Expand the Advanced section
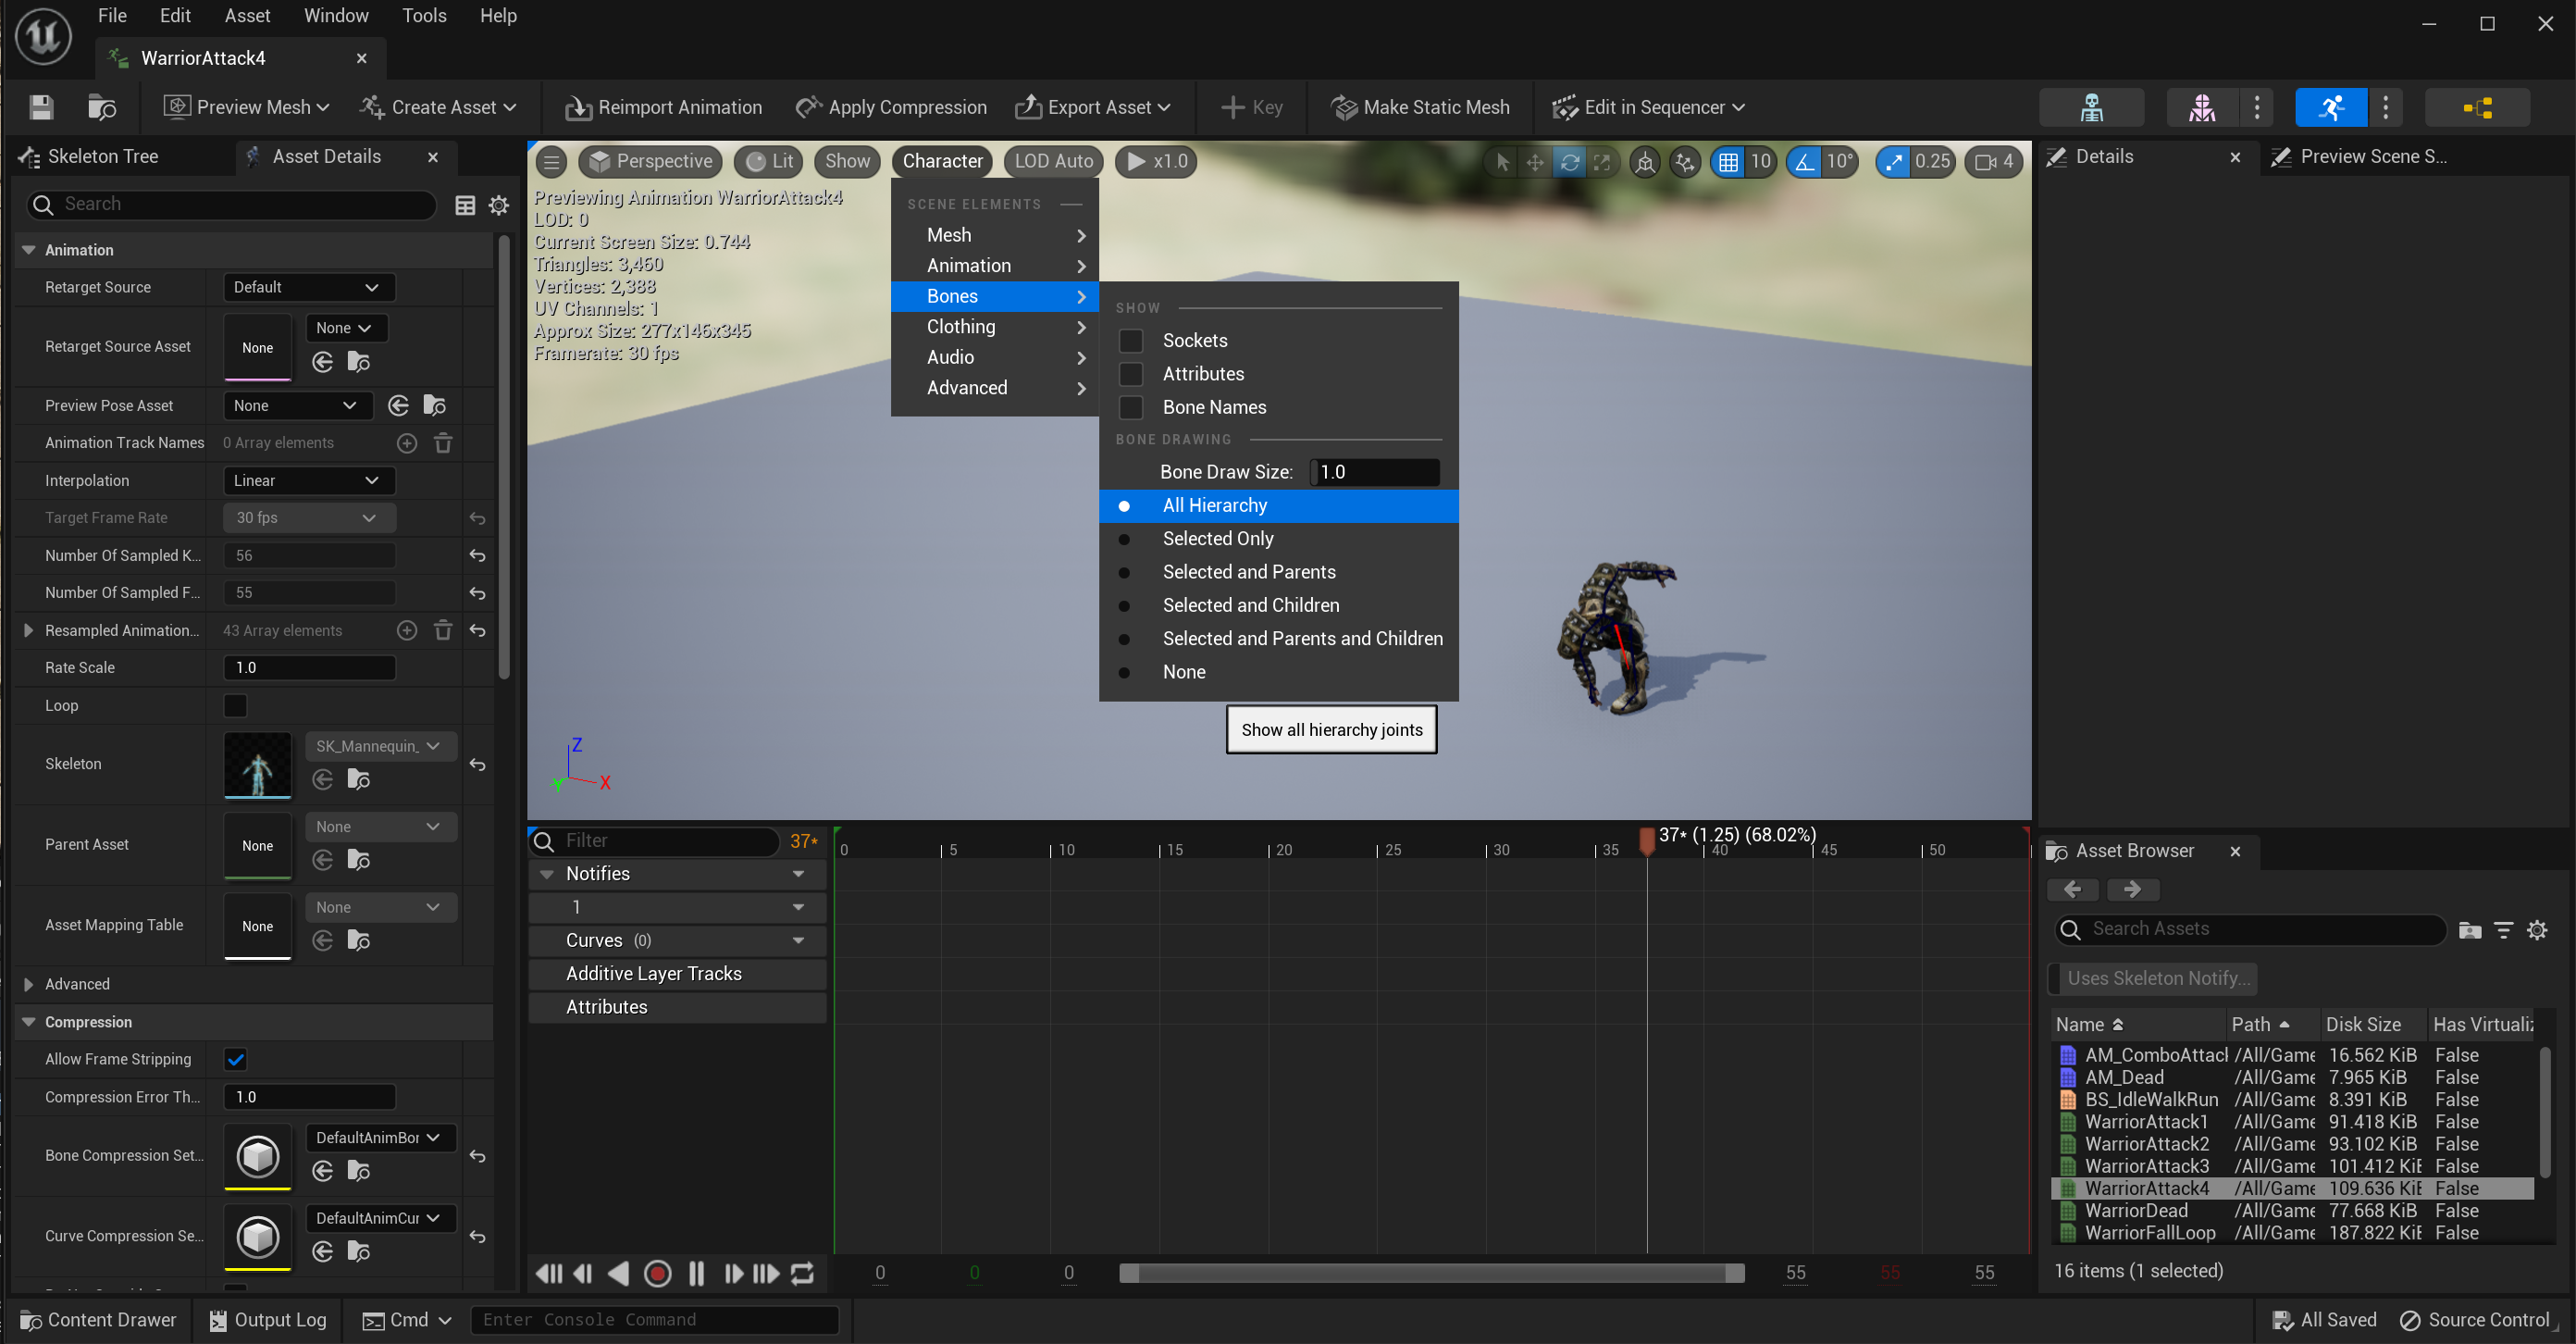2576x1344 pixels. click(28, 984)
